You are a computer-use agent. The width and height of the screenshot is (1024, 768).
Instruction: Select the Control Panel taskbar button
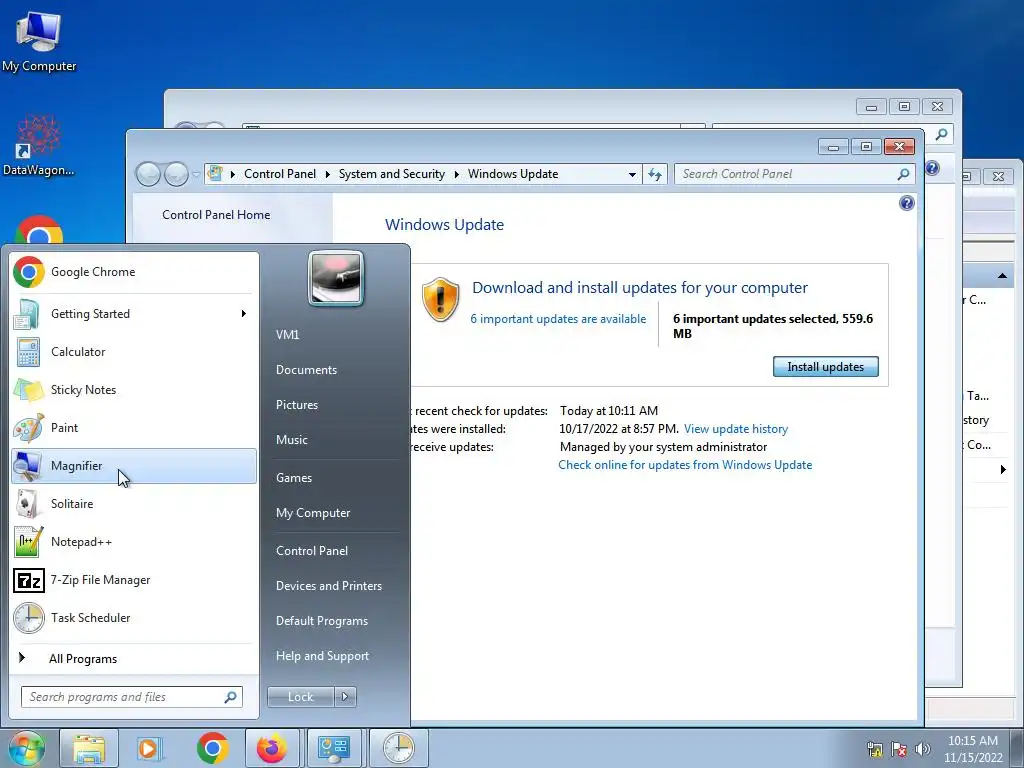point(334,748)
